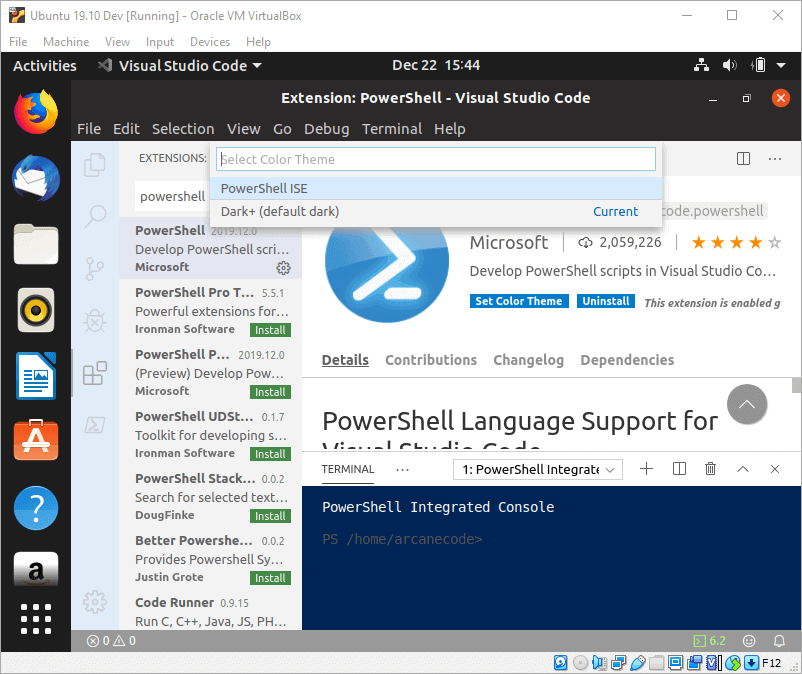
Task: Click the PowerShell extension manage gear
Action: pos(283,268)
